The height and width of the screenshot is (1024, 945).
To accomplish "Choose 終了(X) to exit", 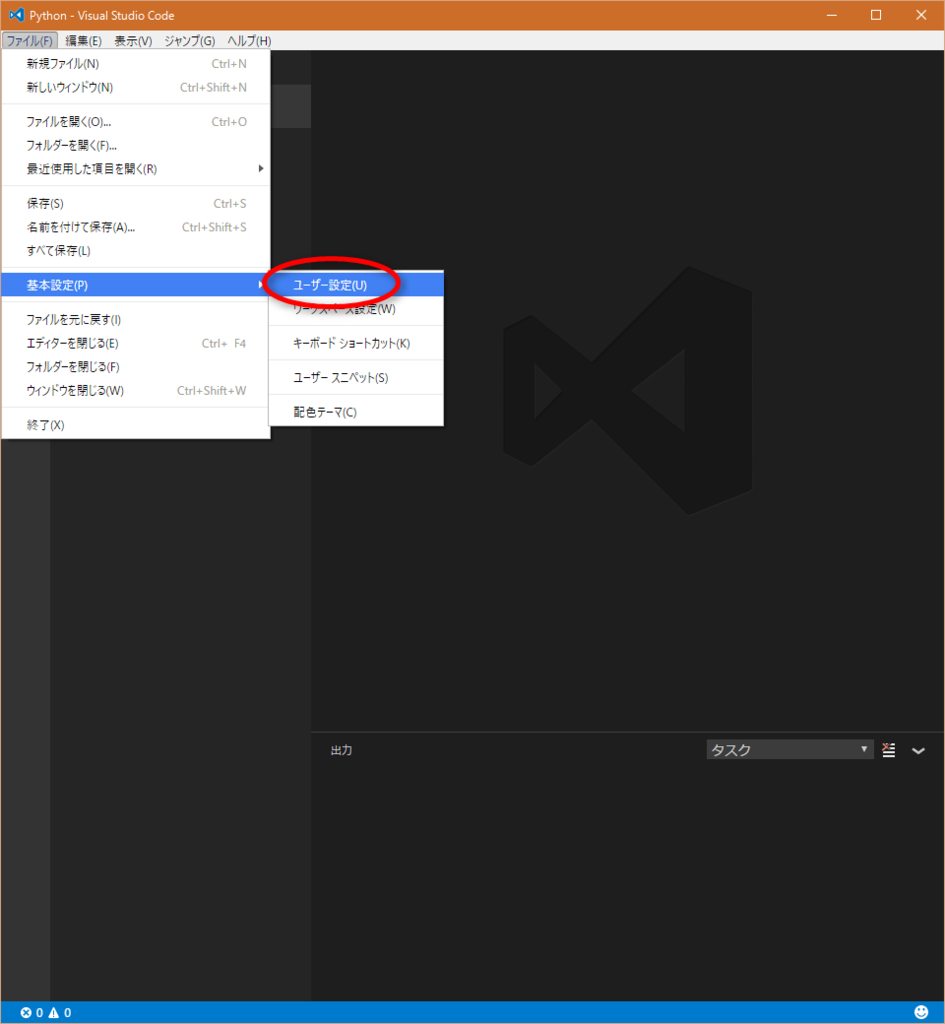I will [x=136, y=424].
